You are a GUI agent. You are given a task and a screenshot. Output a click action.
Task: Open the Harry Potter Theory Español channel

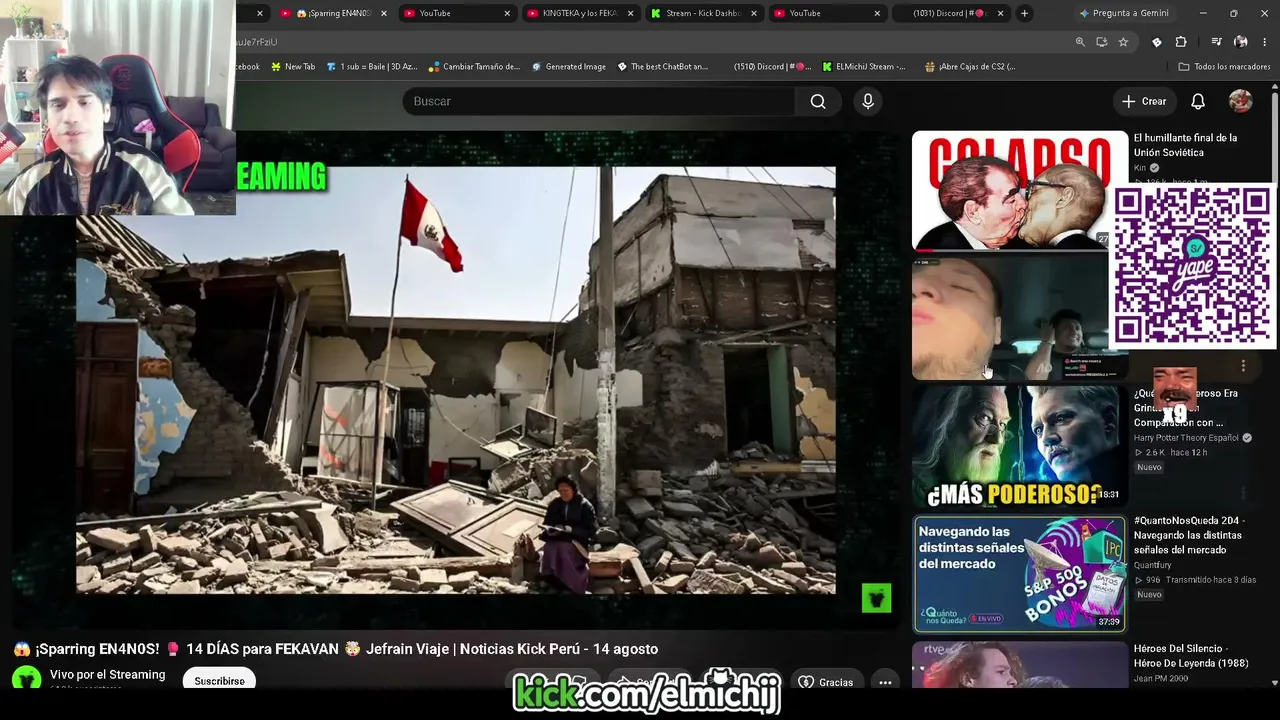[x=1186, y=438]
